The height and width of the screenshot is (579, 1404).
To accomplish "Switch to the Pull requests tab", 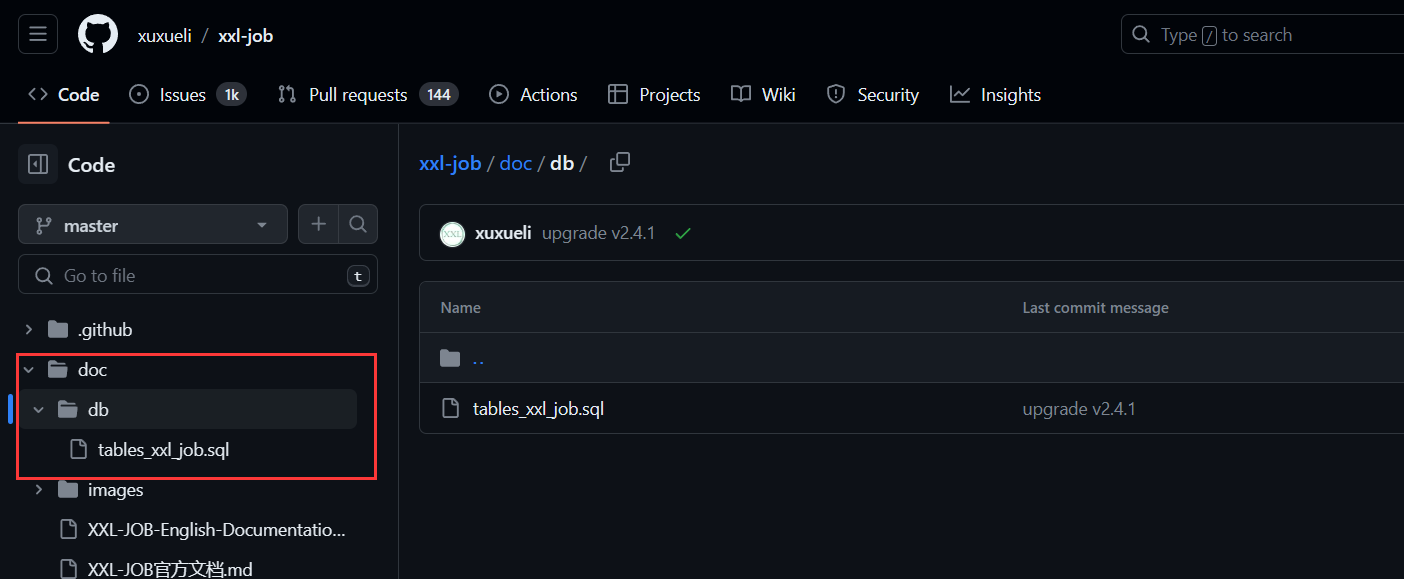I will (x=368, y=95).
